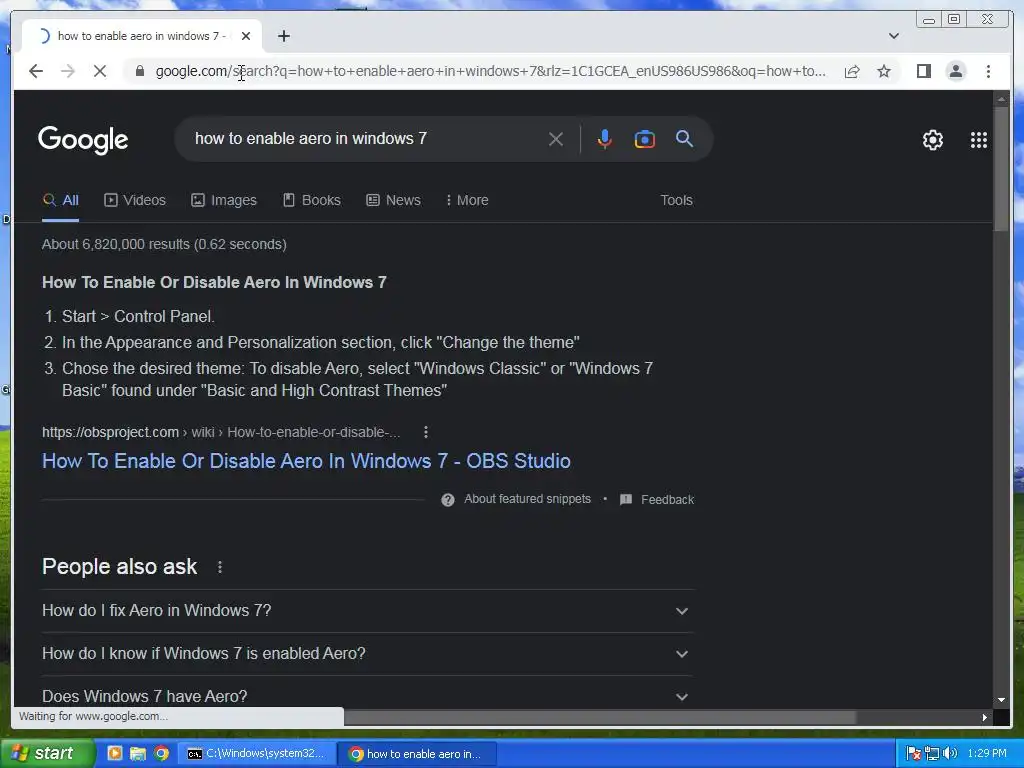
Task: Open the Windows Start menu
Action: point(47,754)
